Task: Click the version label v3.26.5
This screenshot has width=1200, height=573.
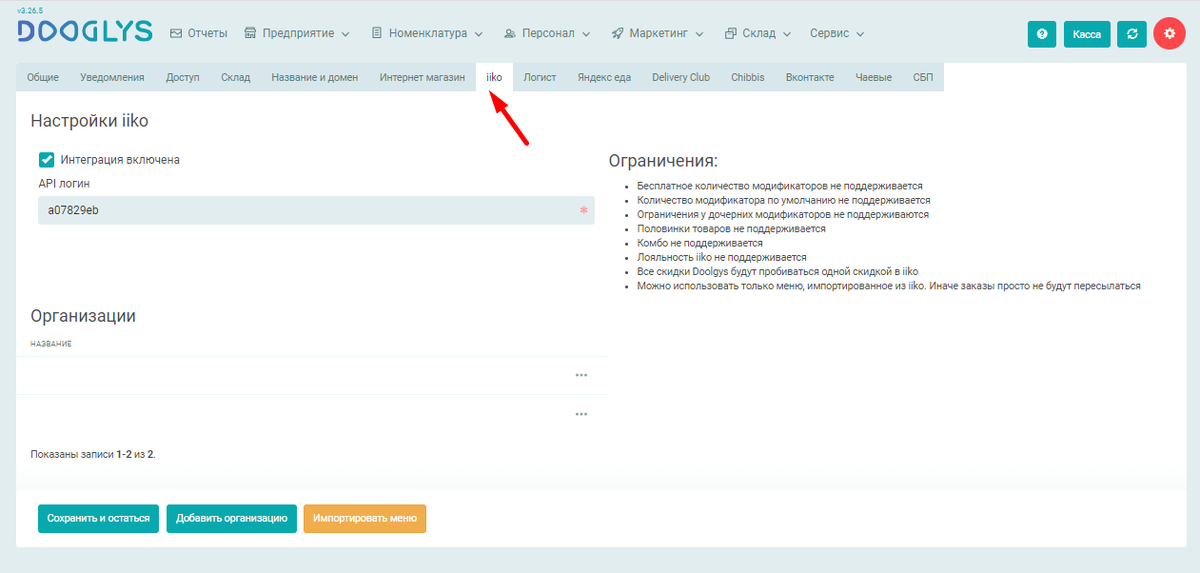Action: (32, 9)
